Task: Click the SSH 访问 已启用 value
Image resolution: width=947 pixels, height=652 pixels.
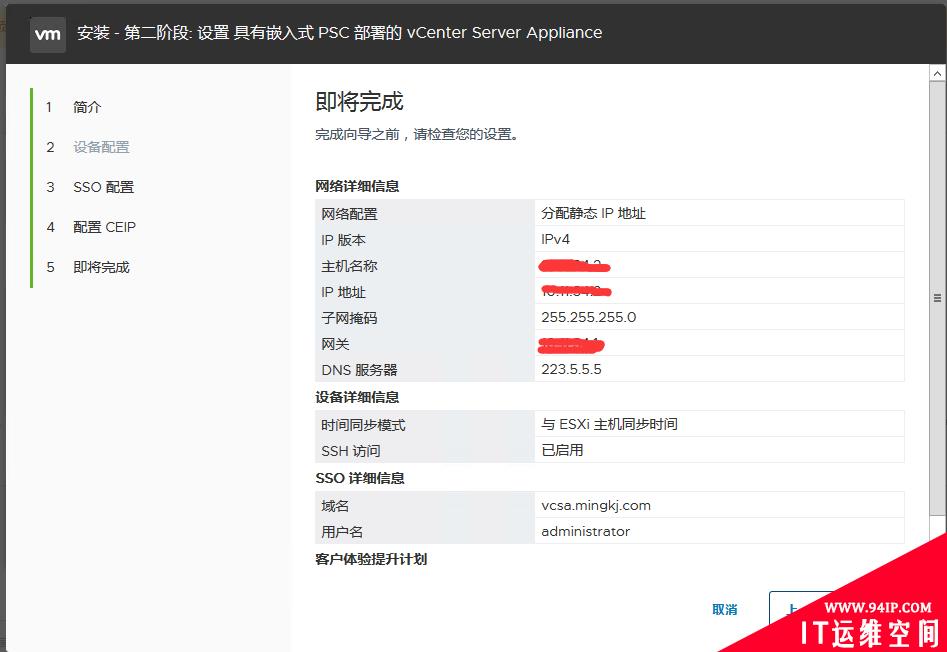Action: (562, 450)
